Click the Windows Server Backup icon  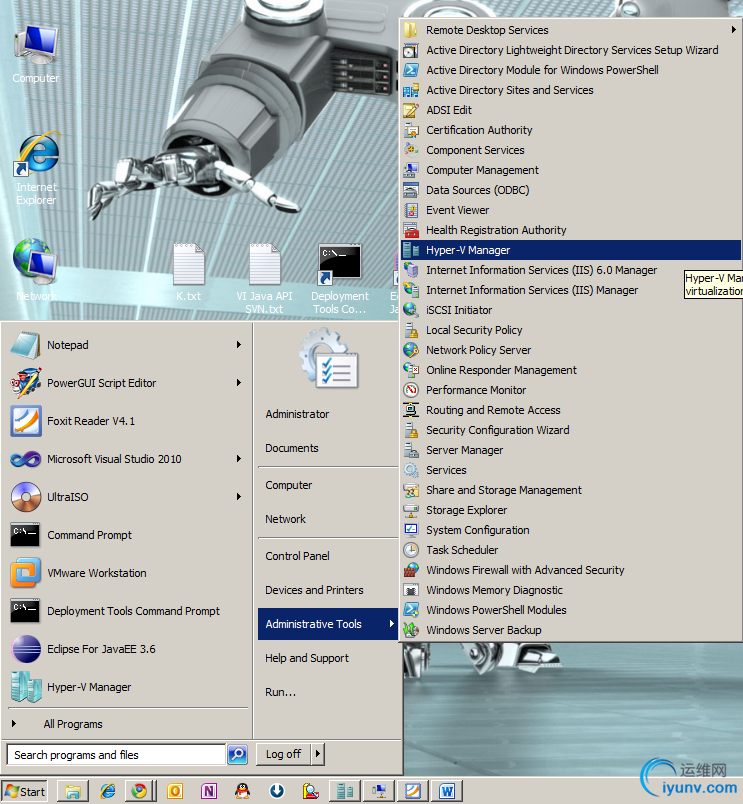tap(411, 630)
